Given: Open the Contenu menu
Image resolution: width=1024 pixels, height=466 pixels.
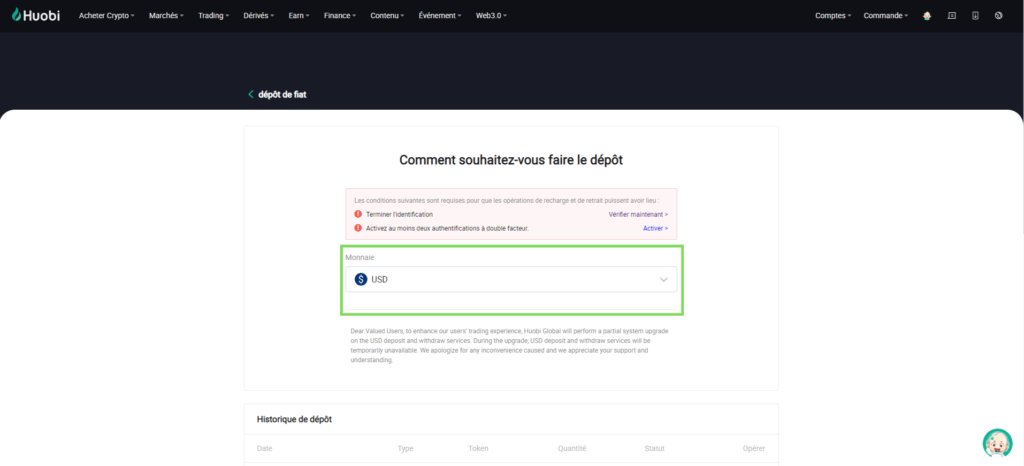Looking at the screenshot, I should coord(387,16).
